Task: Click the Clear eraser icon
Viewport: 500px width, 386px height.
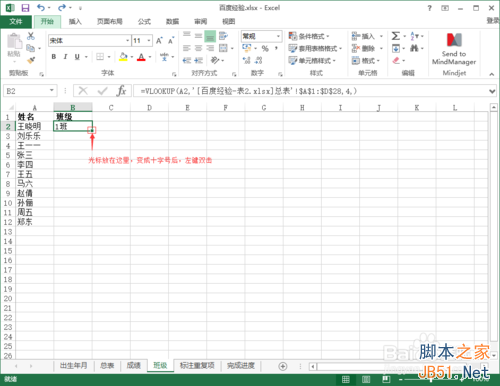Action: [x=396, y=61]
